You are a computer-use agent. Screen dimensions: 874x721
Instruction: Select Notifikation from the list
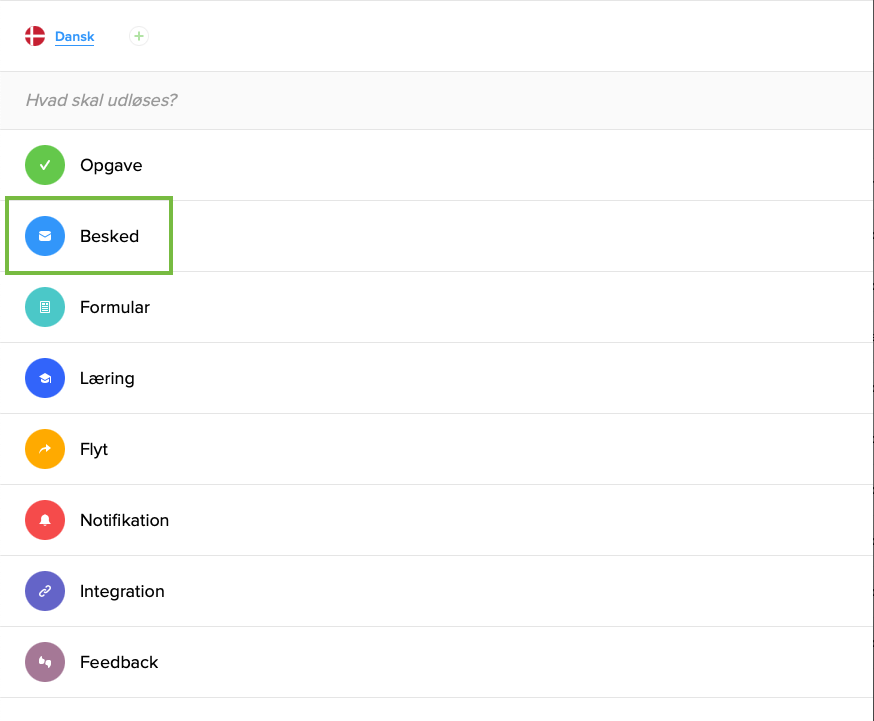coord(124,520)
